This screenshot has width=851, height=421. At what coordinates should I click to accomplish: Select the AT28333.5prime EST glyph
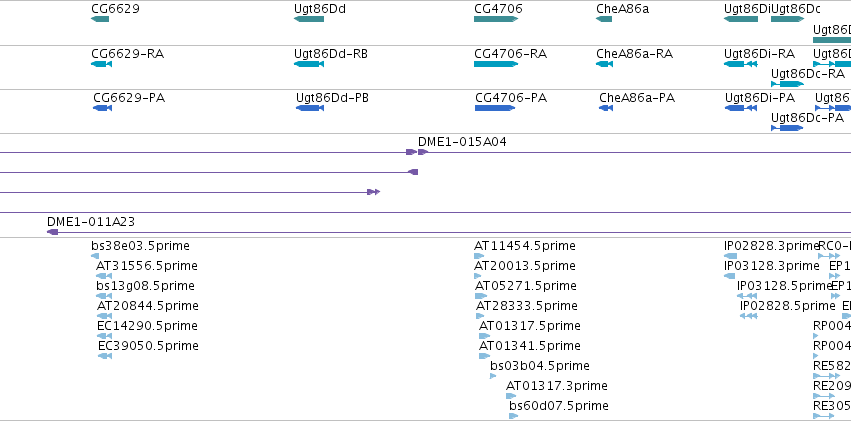480,316
